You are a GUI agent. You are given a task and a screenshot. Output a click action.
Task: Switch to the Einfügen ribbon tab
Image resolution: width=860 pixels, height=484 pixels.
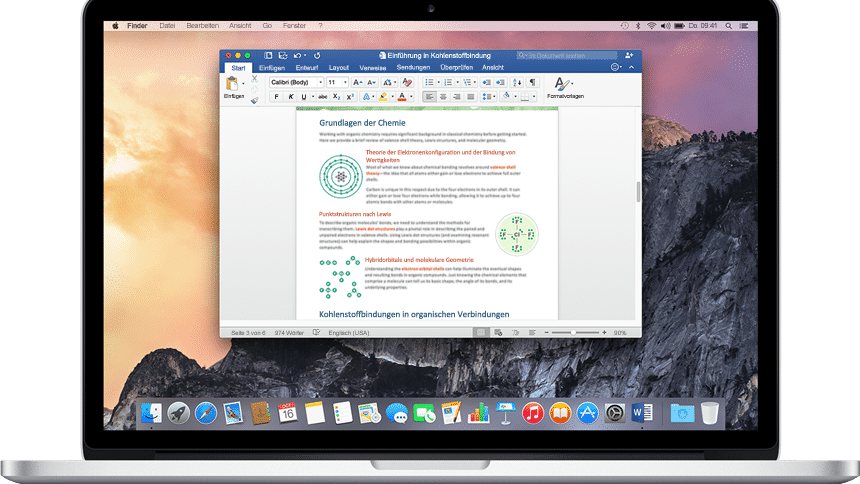click(x=271, y=68)
